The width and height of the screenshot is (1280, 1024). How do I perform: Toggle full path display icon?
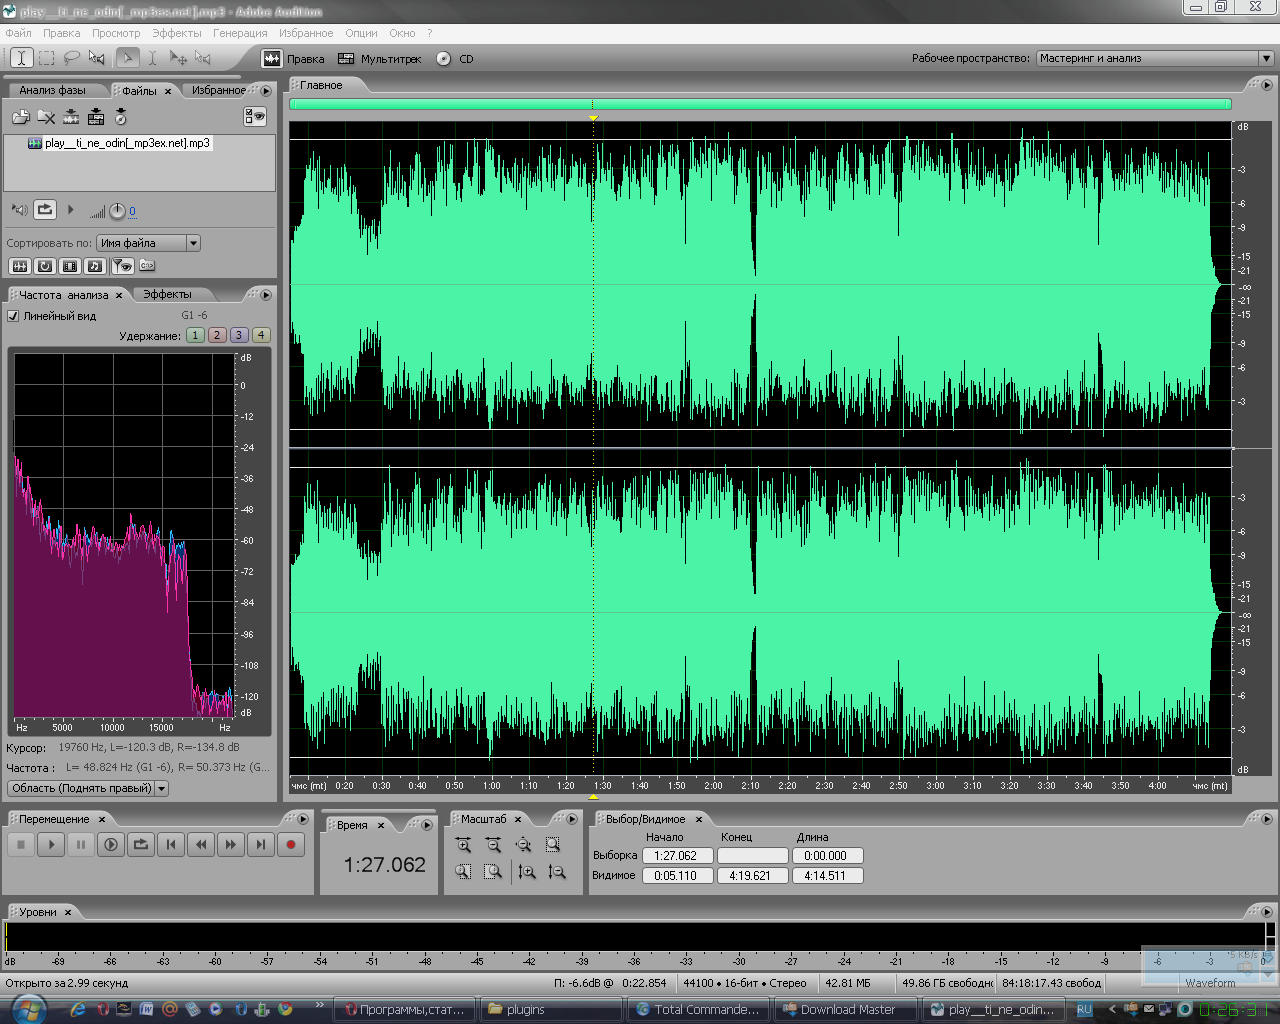[147, 266]
